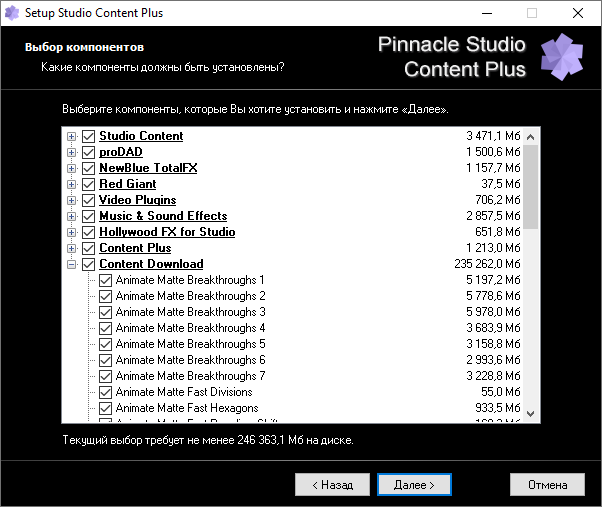Uncheck Animate Matte Fast Hexagons checkbox
This screenshot has width=602, height=507.
point(106,408)
